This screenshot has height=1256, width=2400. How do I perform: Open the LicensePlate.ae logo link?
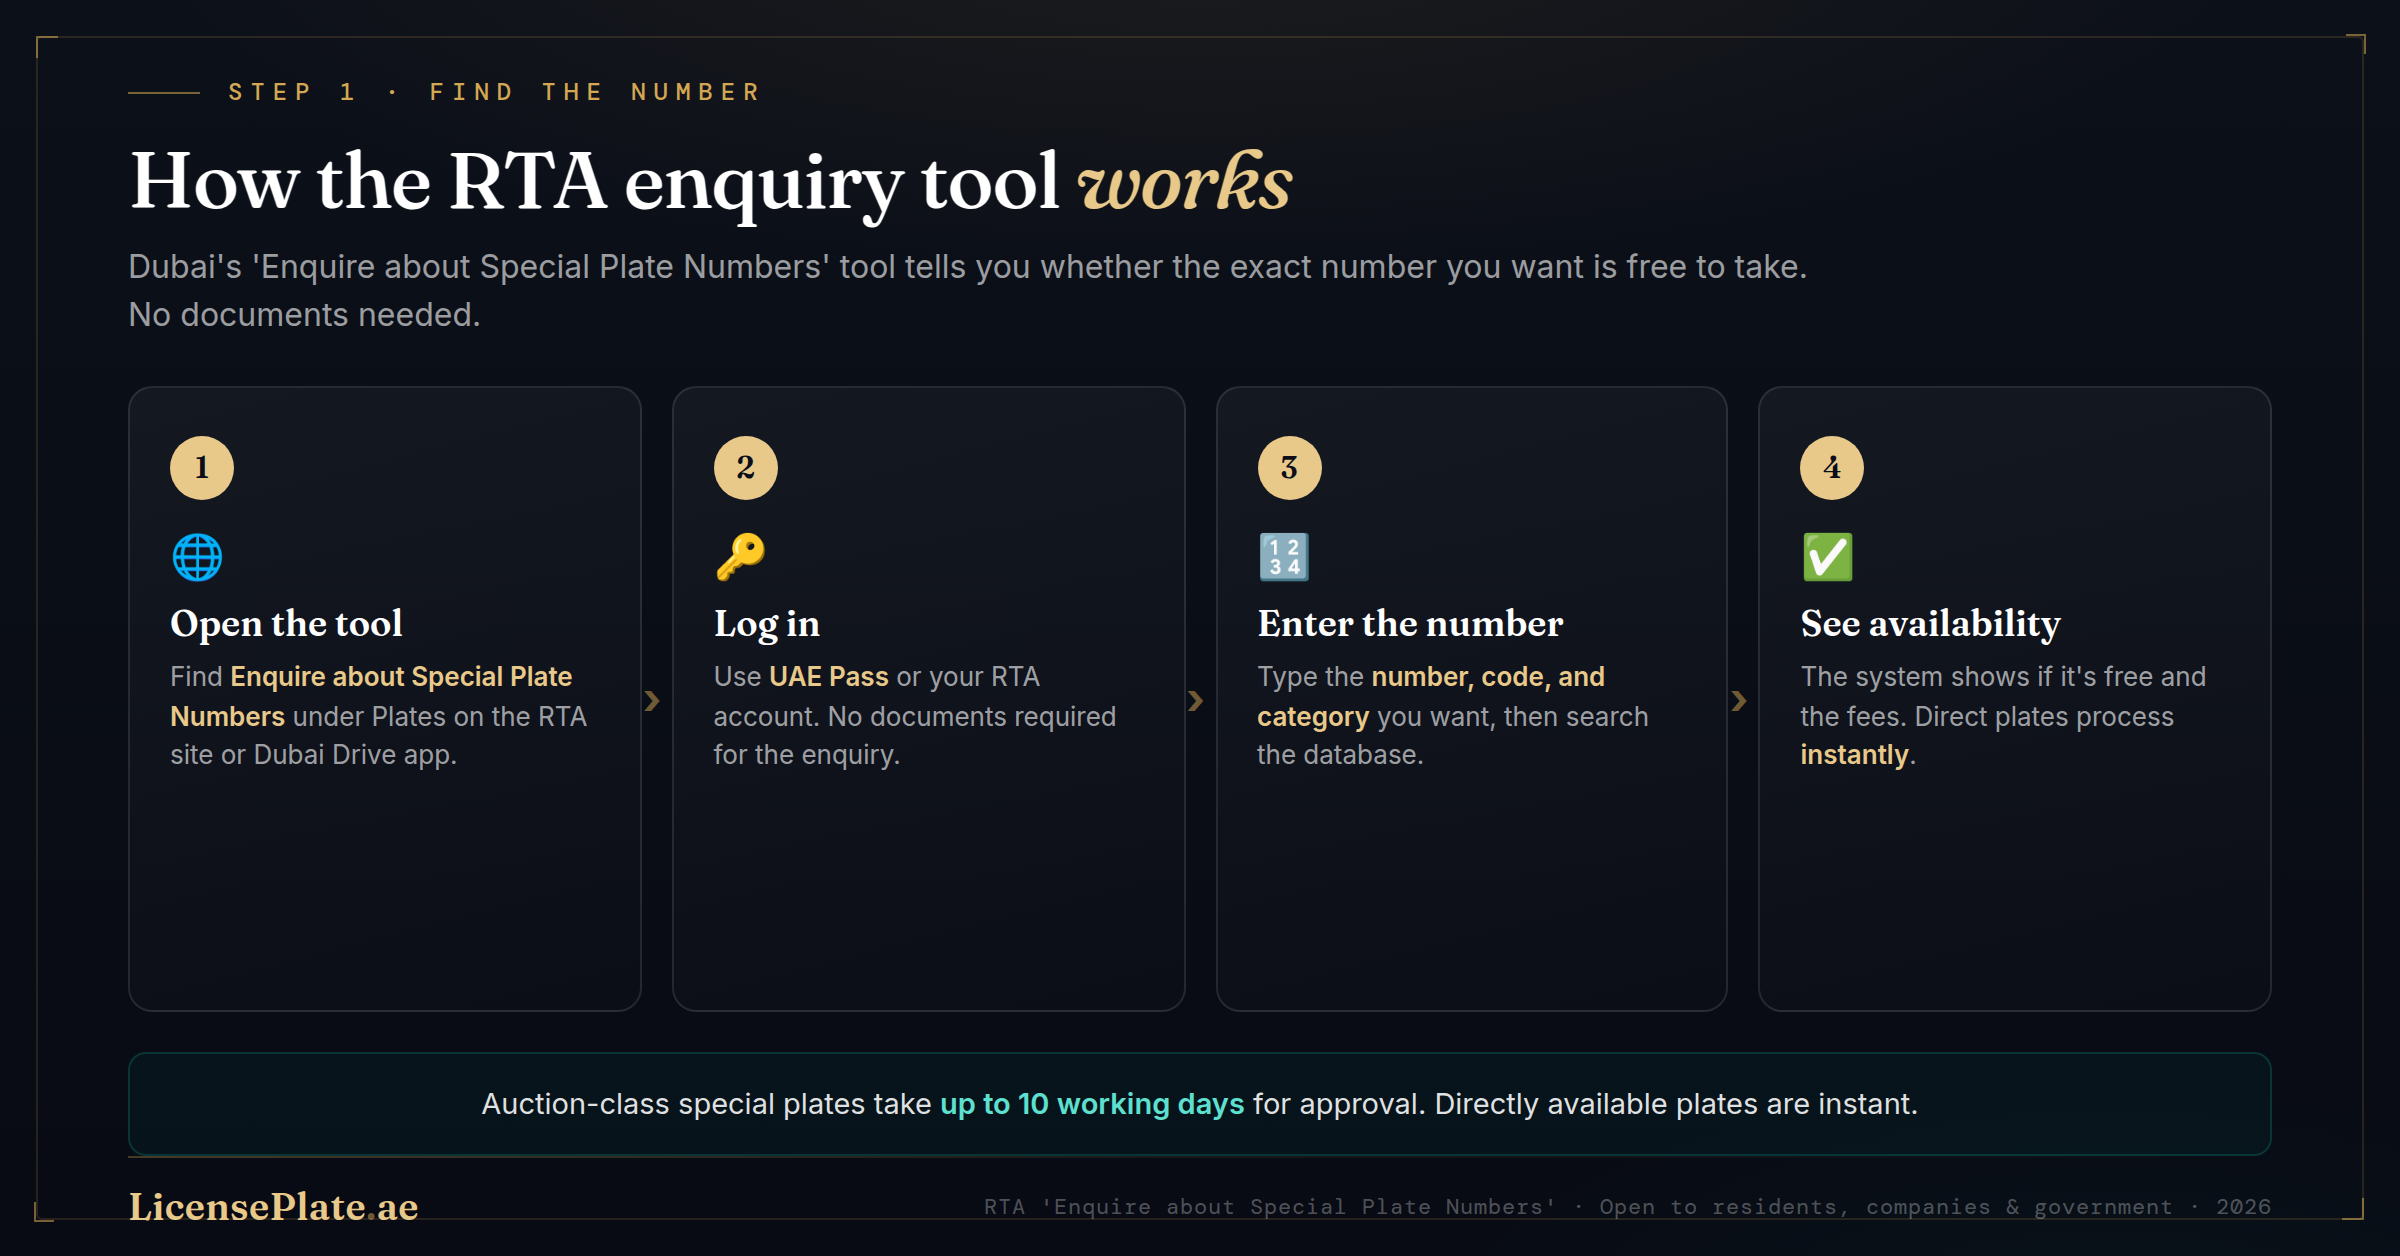[x=274, y=1206]
